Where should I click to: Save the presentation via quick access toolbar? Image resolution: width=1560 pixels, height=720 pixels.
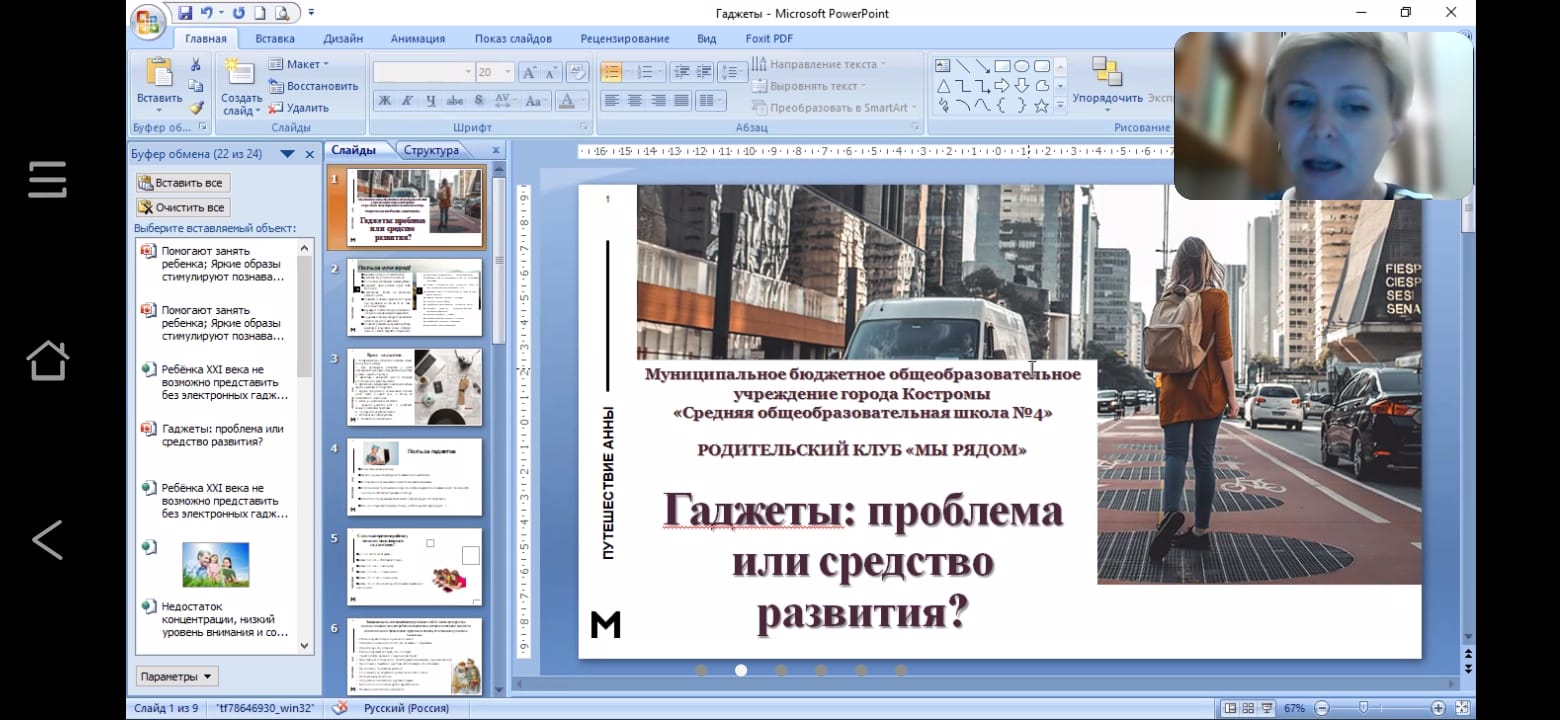185,13
